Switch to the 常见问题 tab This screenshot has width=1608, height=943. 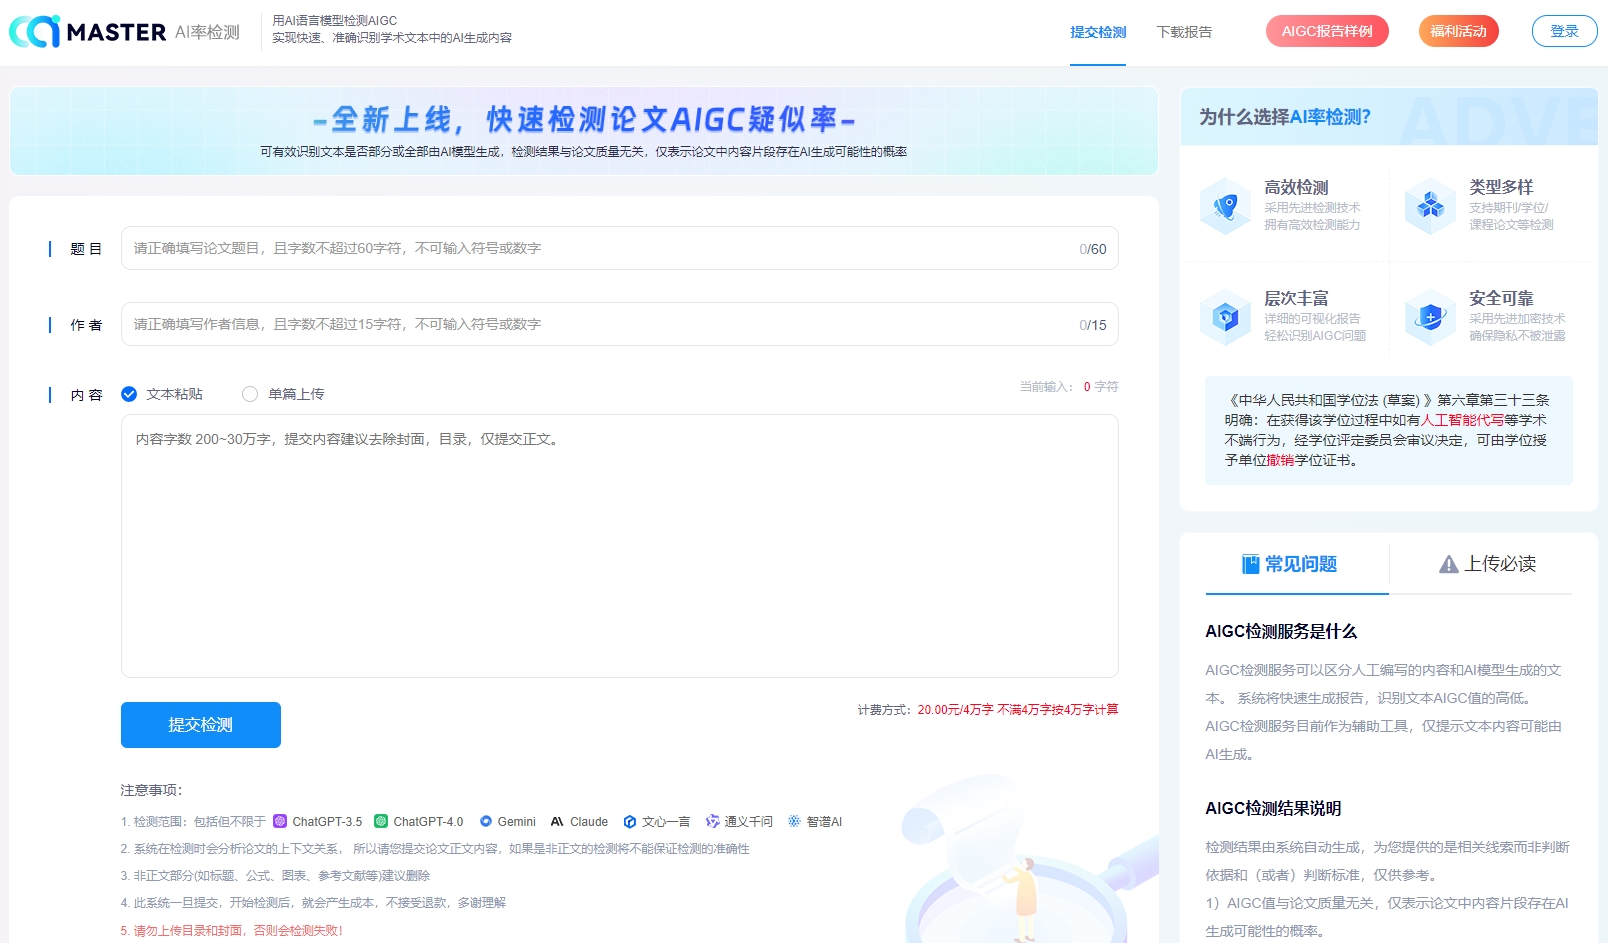point(1288,564)
